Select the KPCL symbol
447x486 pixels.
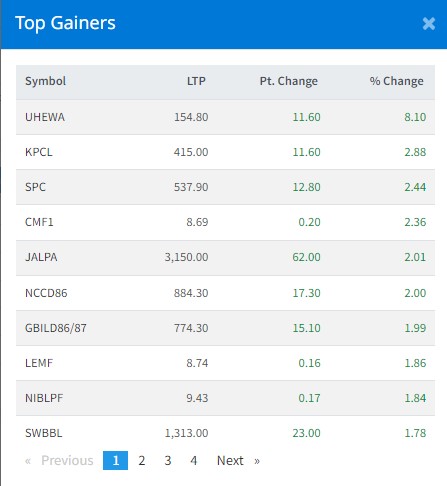tap(39, 152)
